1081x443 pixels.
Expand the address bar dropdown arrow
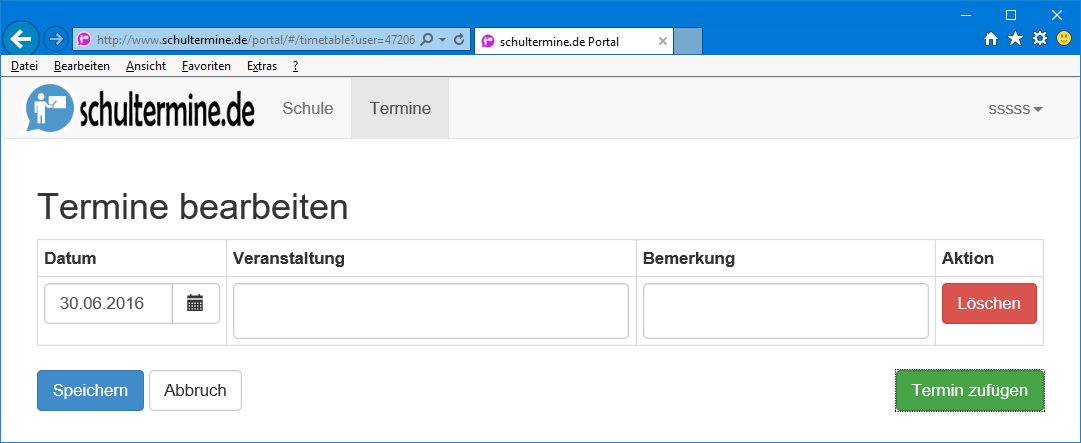[x=443, y=40]
